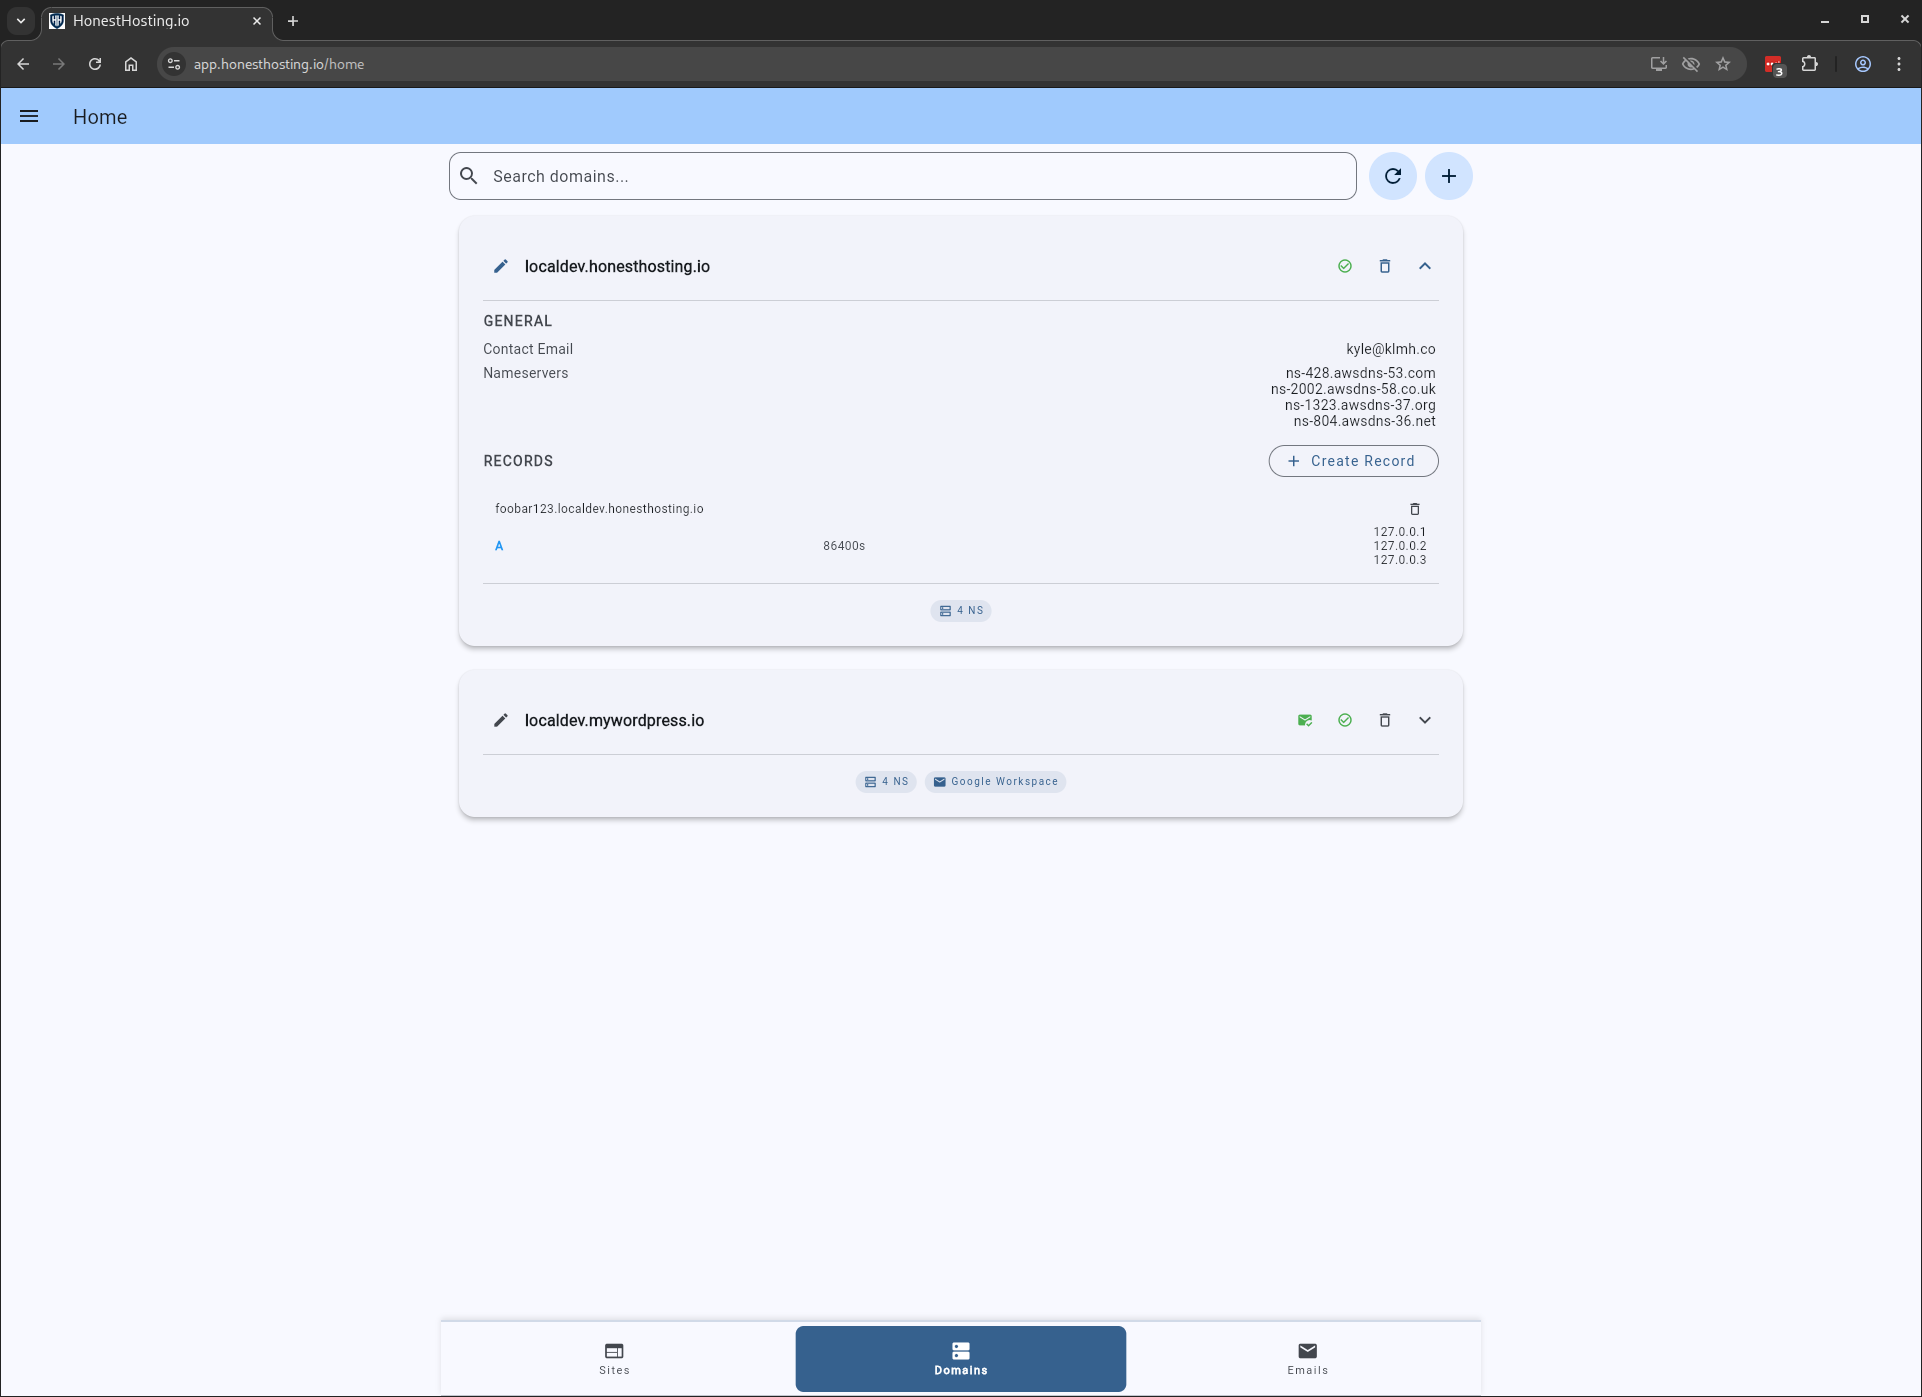Viewport: 1922px width, 1397px height.
Task: Edit localdev.mywordpress.io with pencil icon
Action: pyautogui.click(x=501, y=720)
